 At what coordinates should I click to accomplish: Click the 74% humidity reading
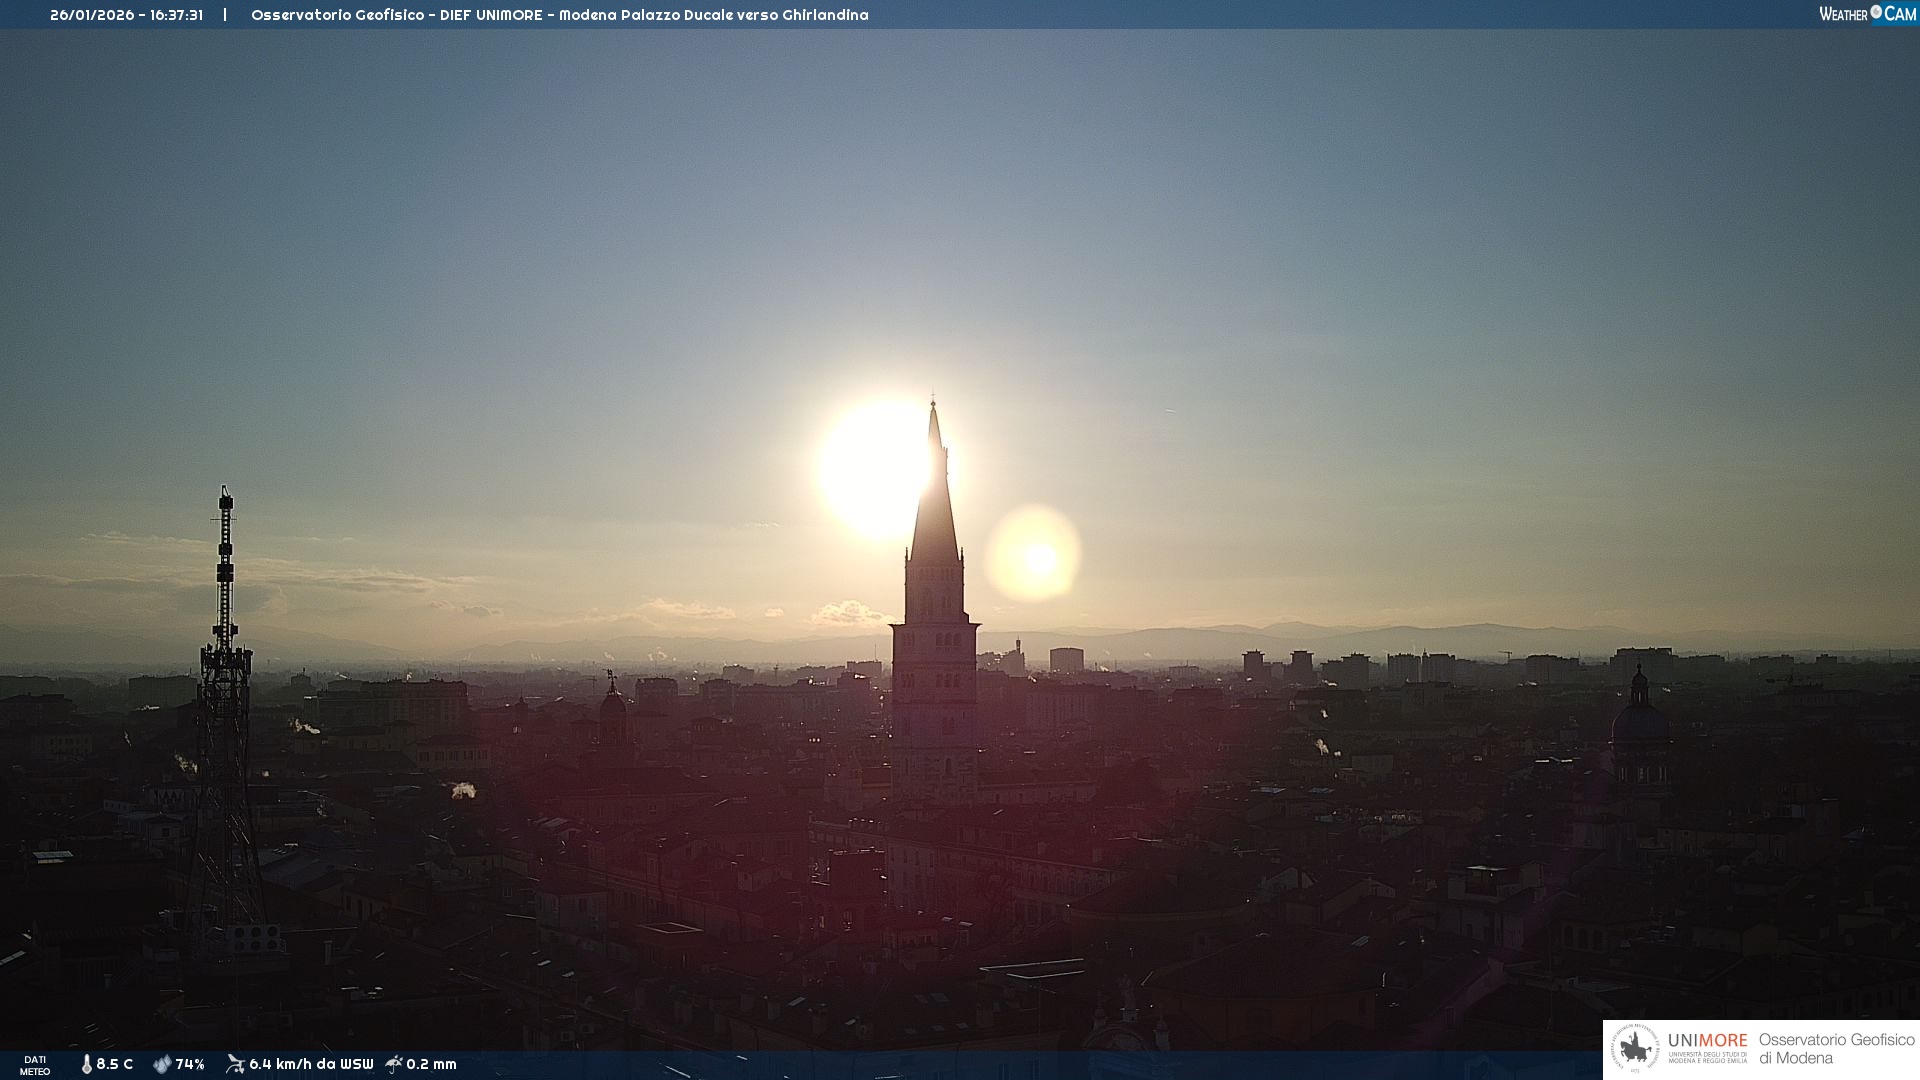click(190, 1064)
